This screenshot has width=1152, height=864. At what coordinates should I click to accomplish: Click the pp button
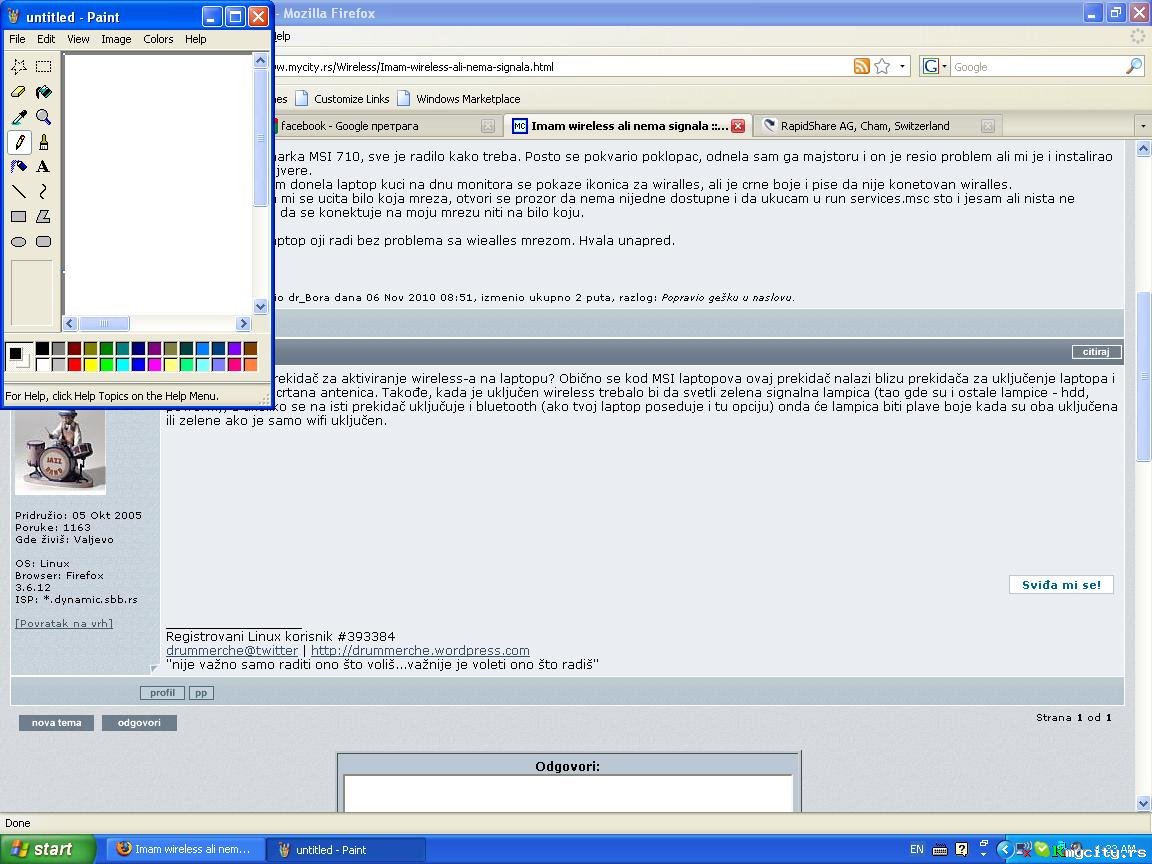pyautogui.click(x=201, y=693)
